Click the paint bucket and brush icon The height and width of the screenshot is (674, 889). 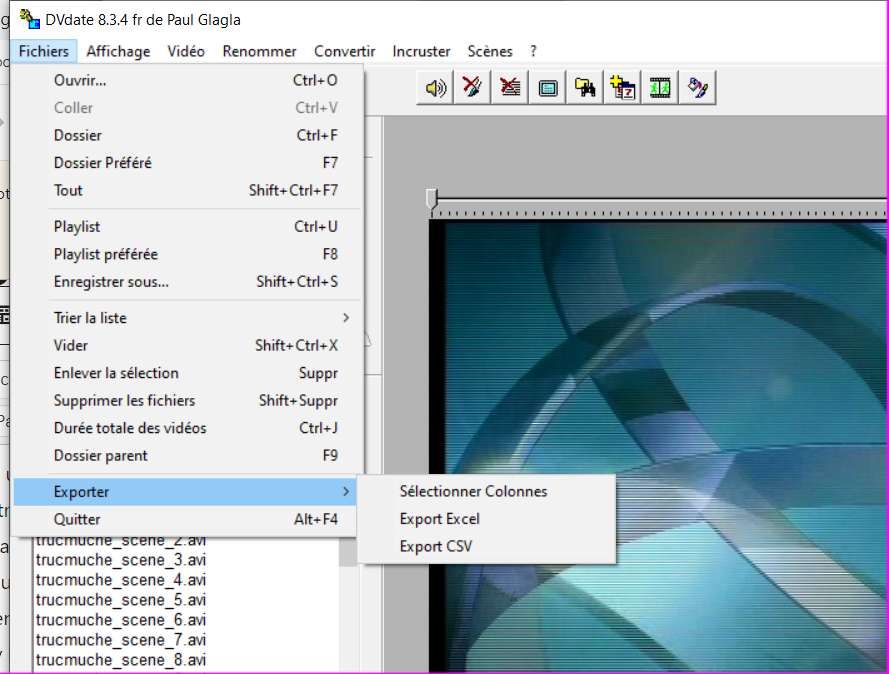[698, 88]
